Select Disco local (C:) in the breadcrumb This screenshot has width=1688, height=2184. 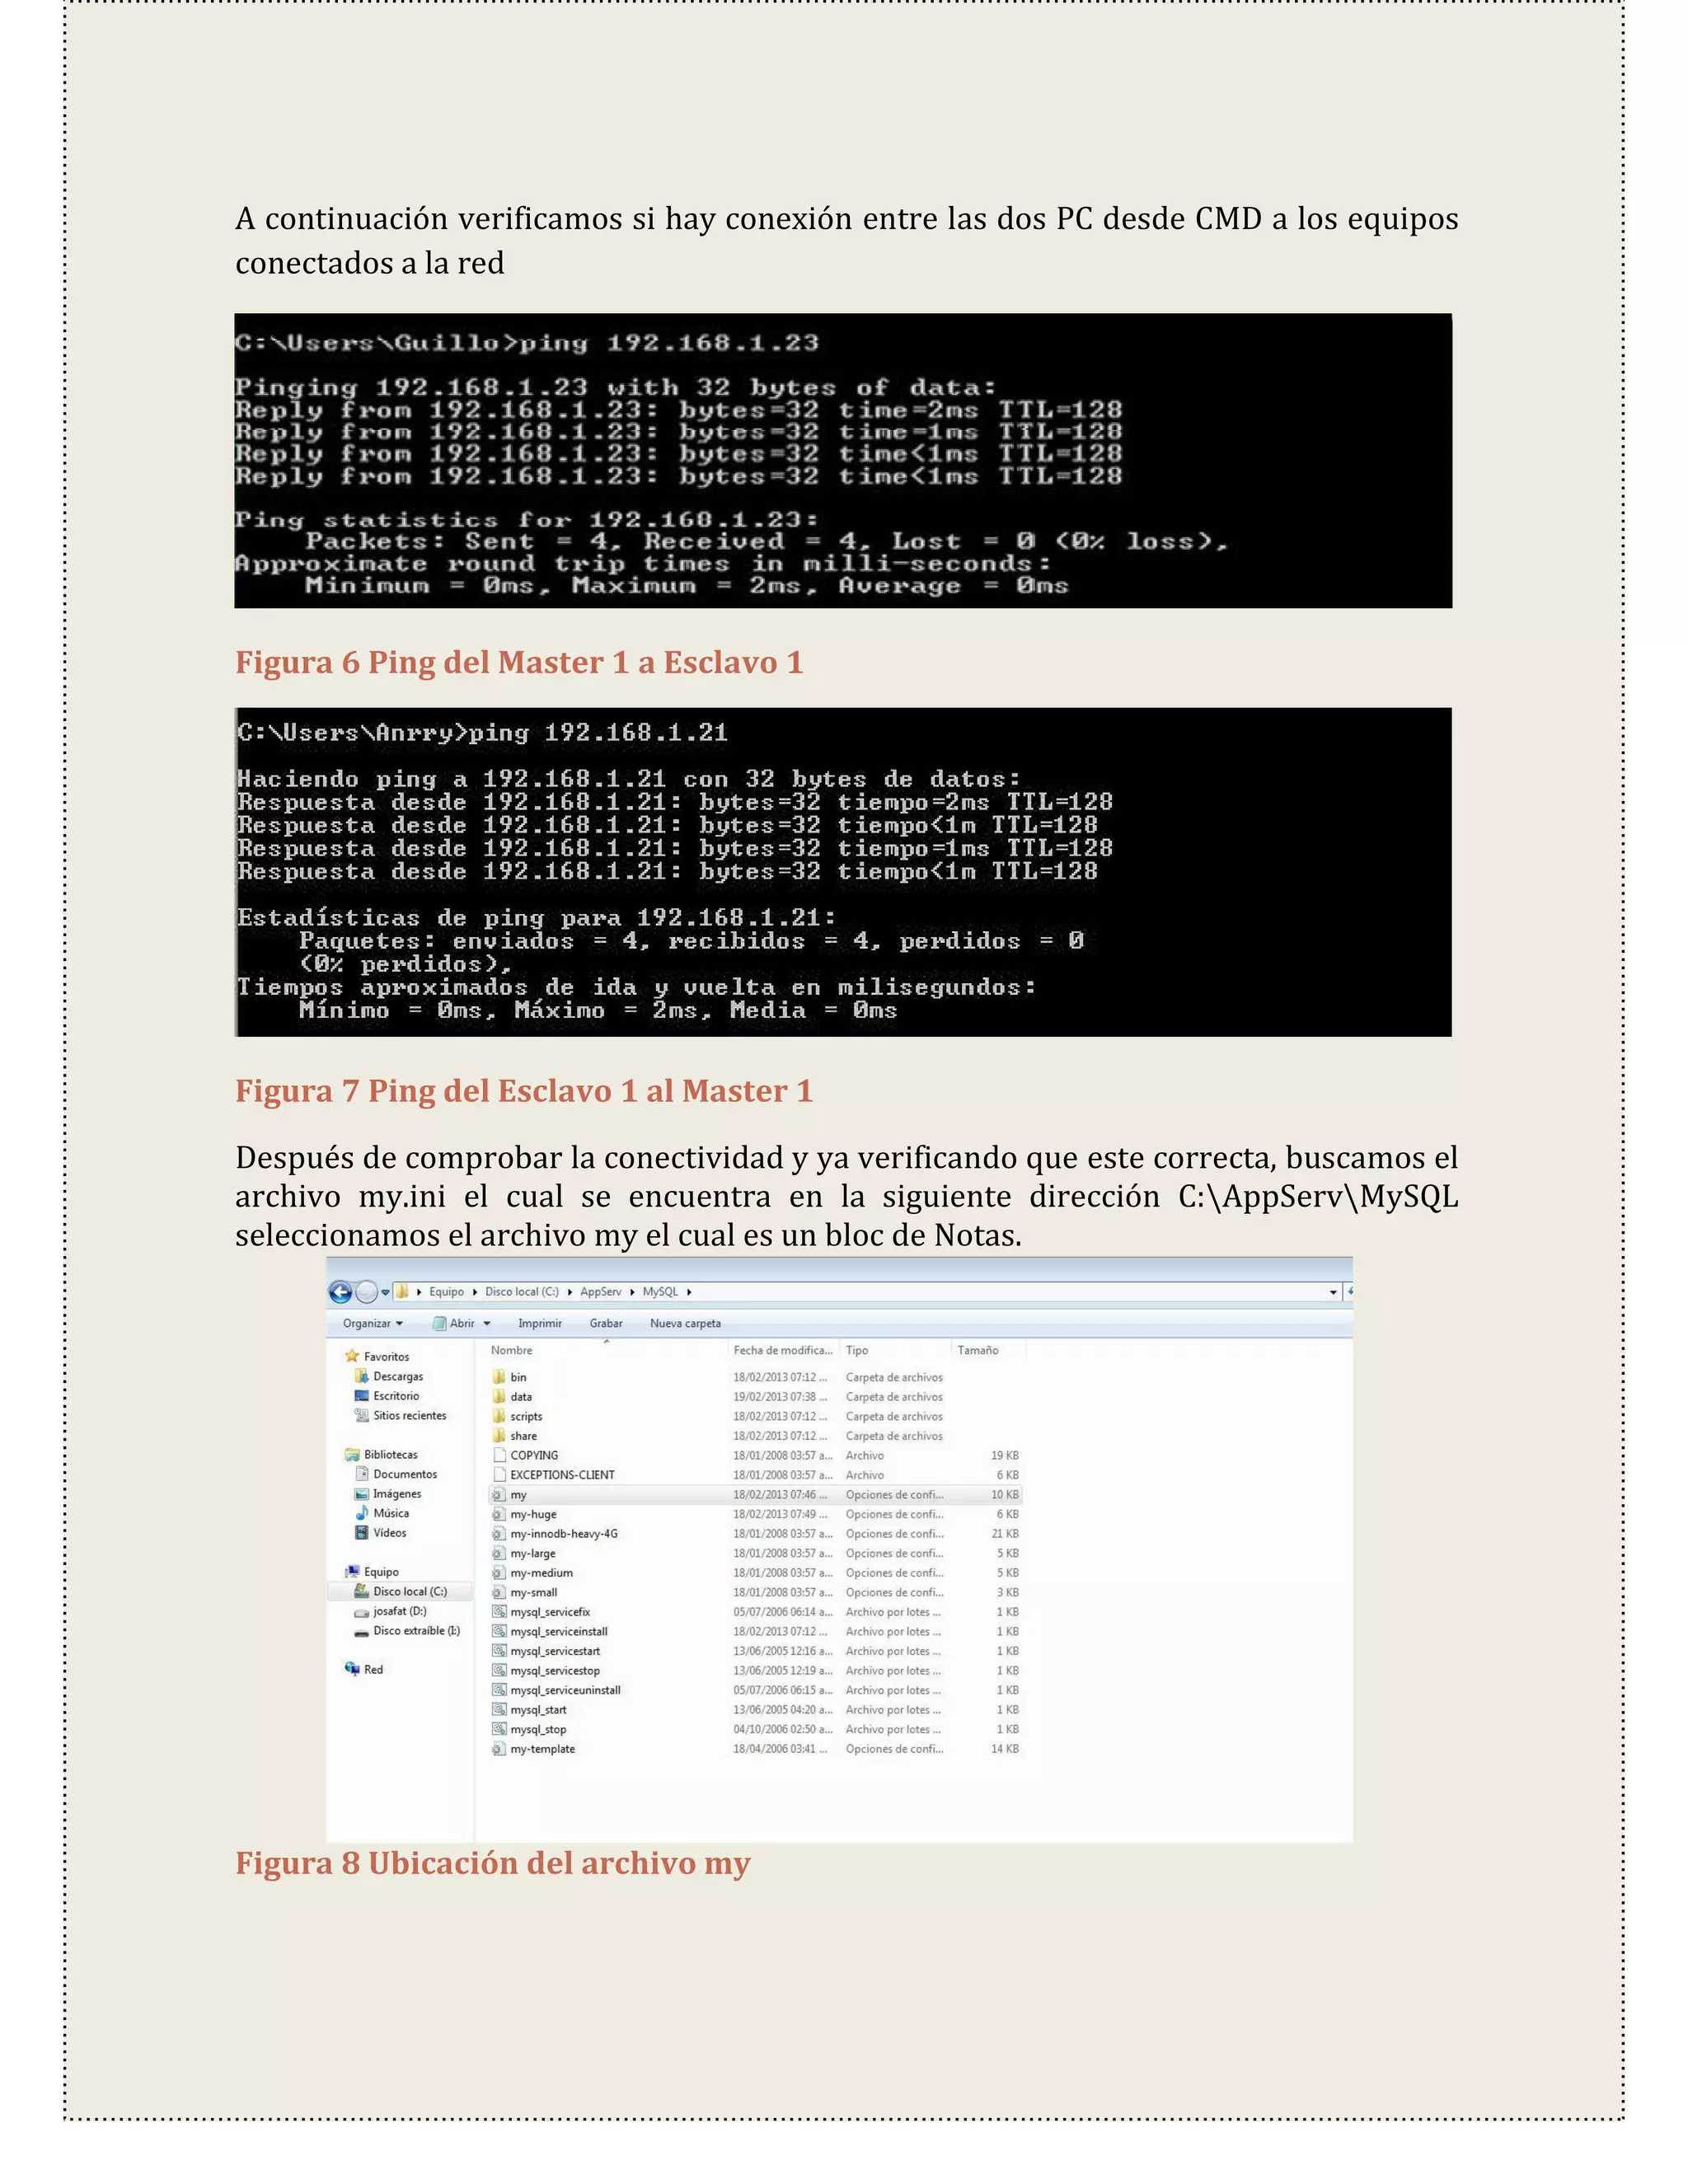pos(522,1292)
